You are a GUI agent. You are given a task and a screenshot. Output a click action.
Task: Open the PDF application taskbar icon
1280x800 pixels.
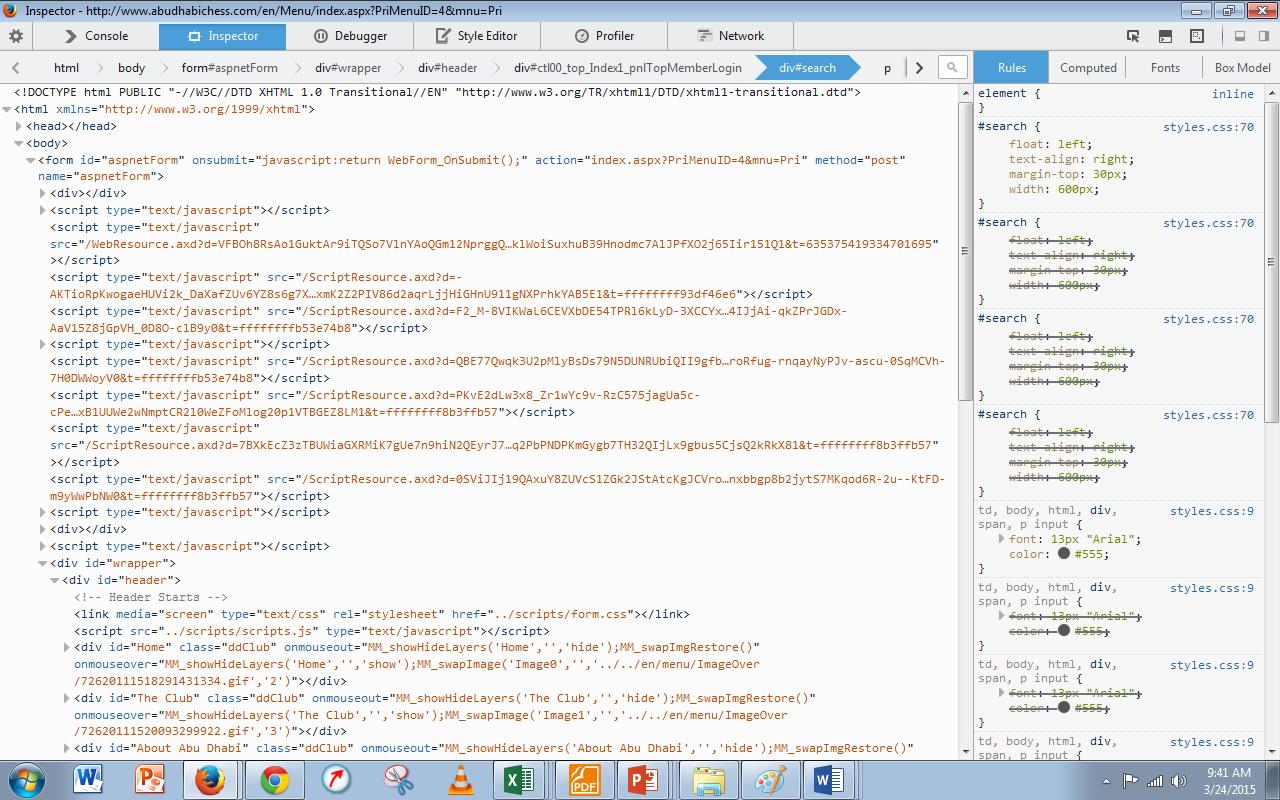pos(583,780)
